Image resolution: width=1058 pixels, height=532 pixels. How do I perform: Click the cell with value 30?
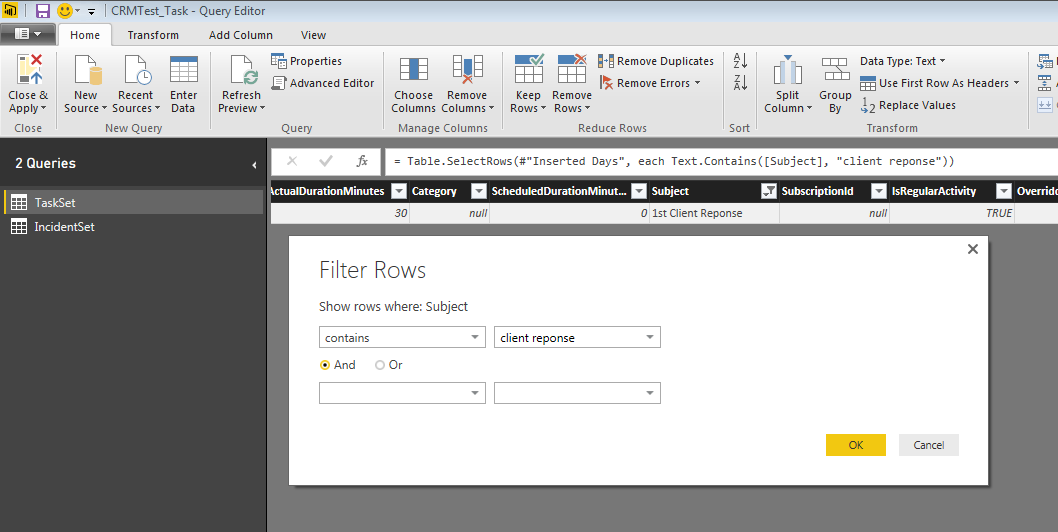(x=339, y=213)
